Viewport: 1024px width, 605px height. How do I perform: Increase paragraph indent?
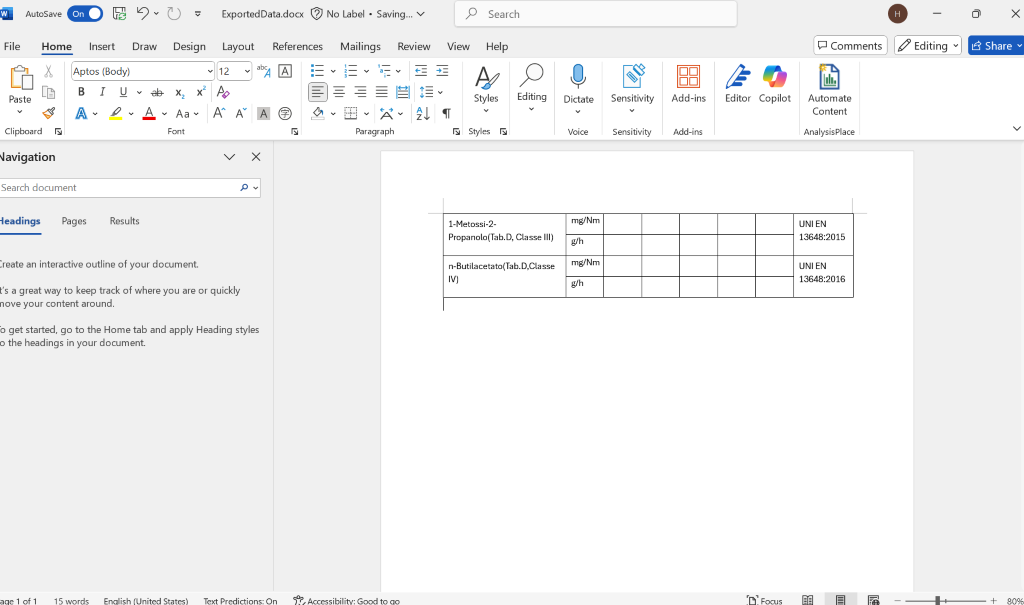442,71
